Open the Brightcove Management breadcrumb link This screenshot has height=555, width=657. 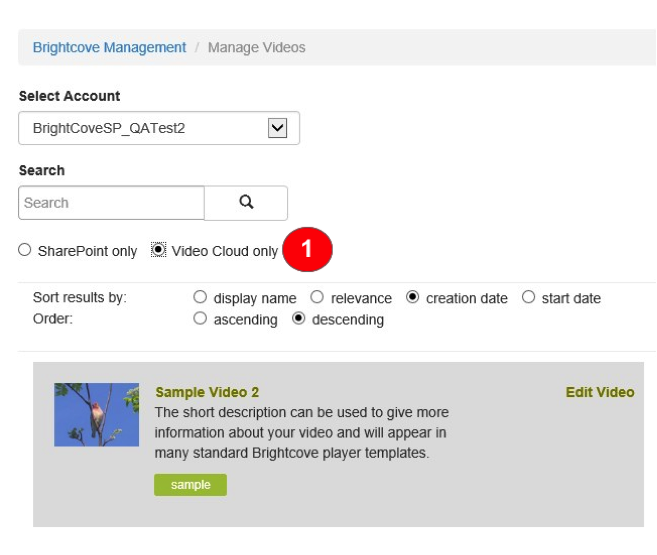[x=109, y=47]
